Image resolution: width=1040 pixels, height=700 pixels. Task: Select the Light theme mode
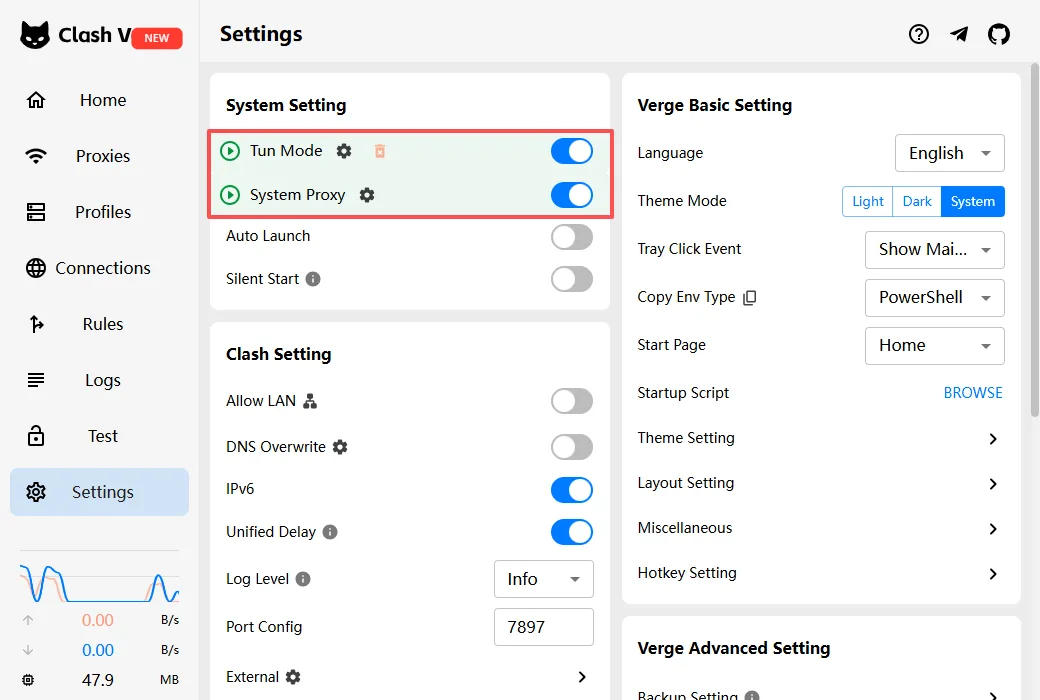[x=868, y=201]
